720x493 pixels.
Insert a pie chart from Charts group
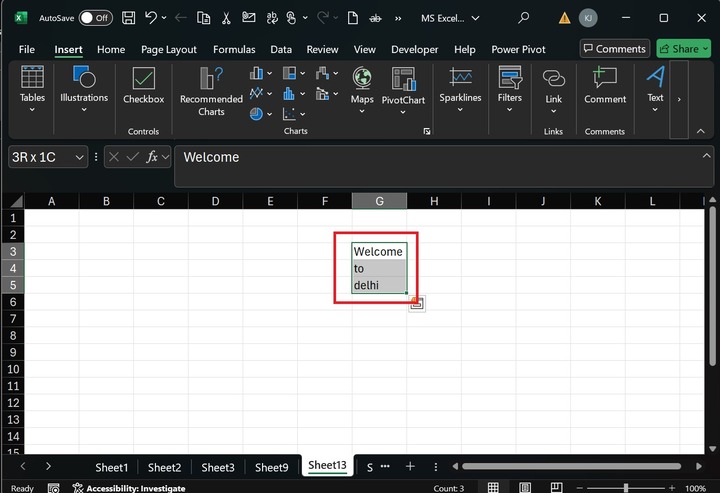coord(257,114)
